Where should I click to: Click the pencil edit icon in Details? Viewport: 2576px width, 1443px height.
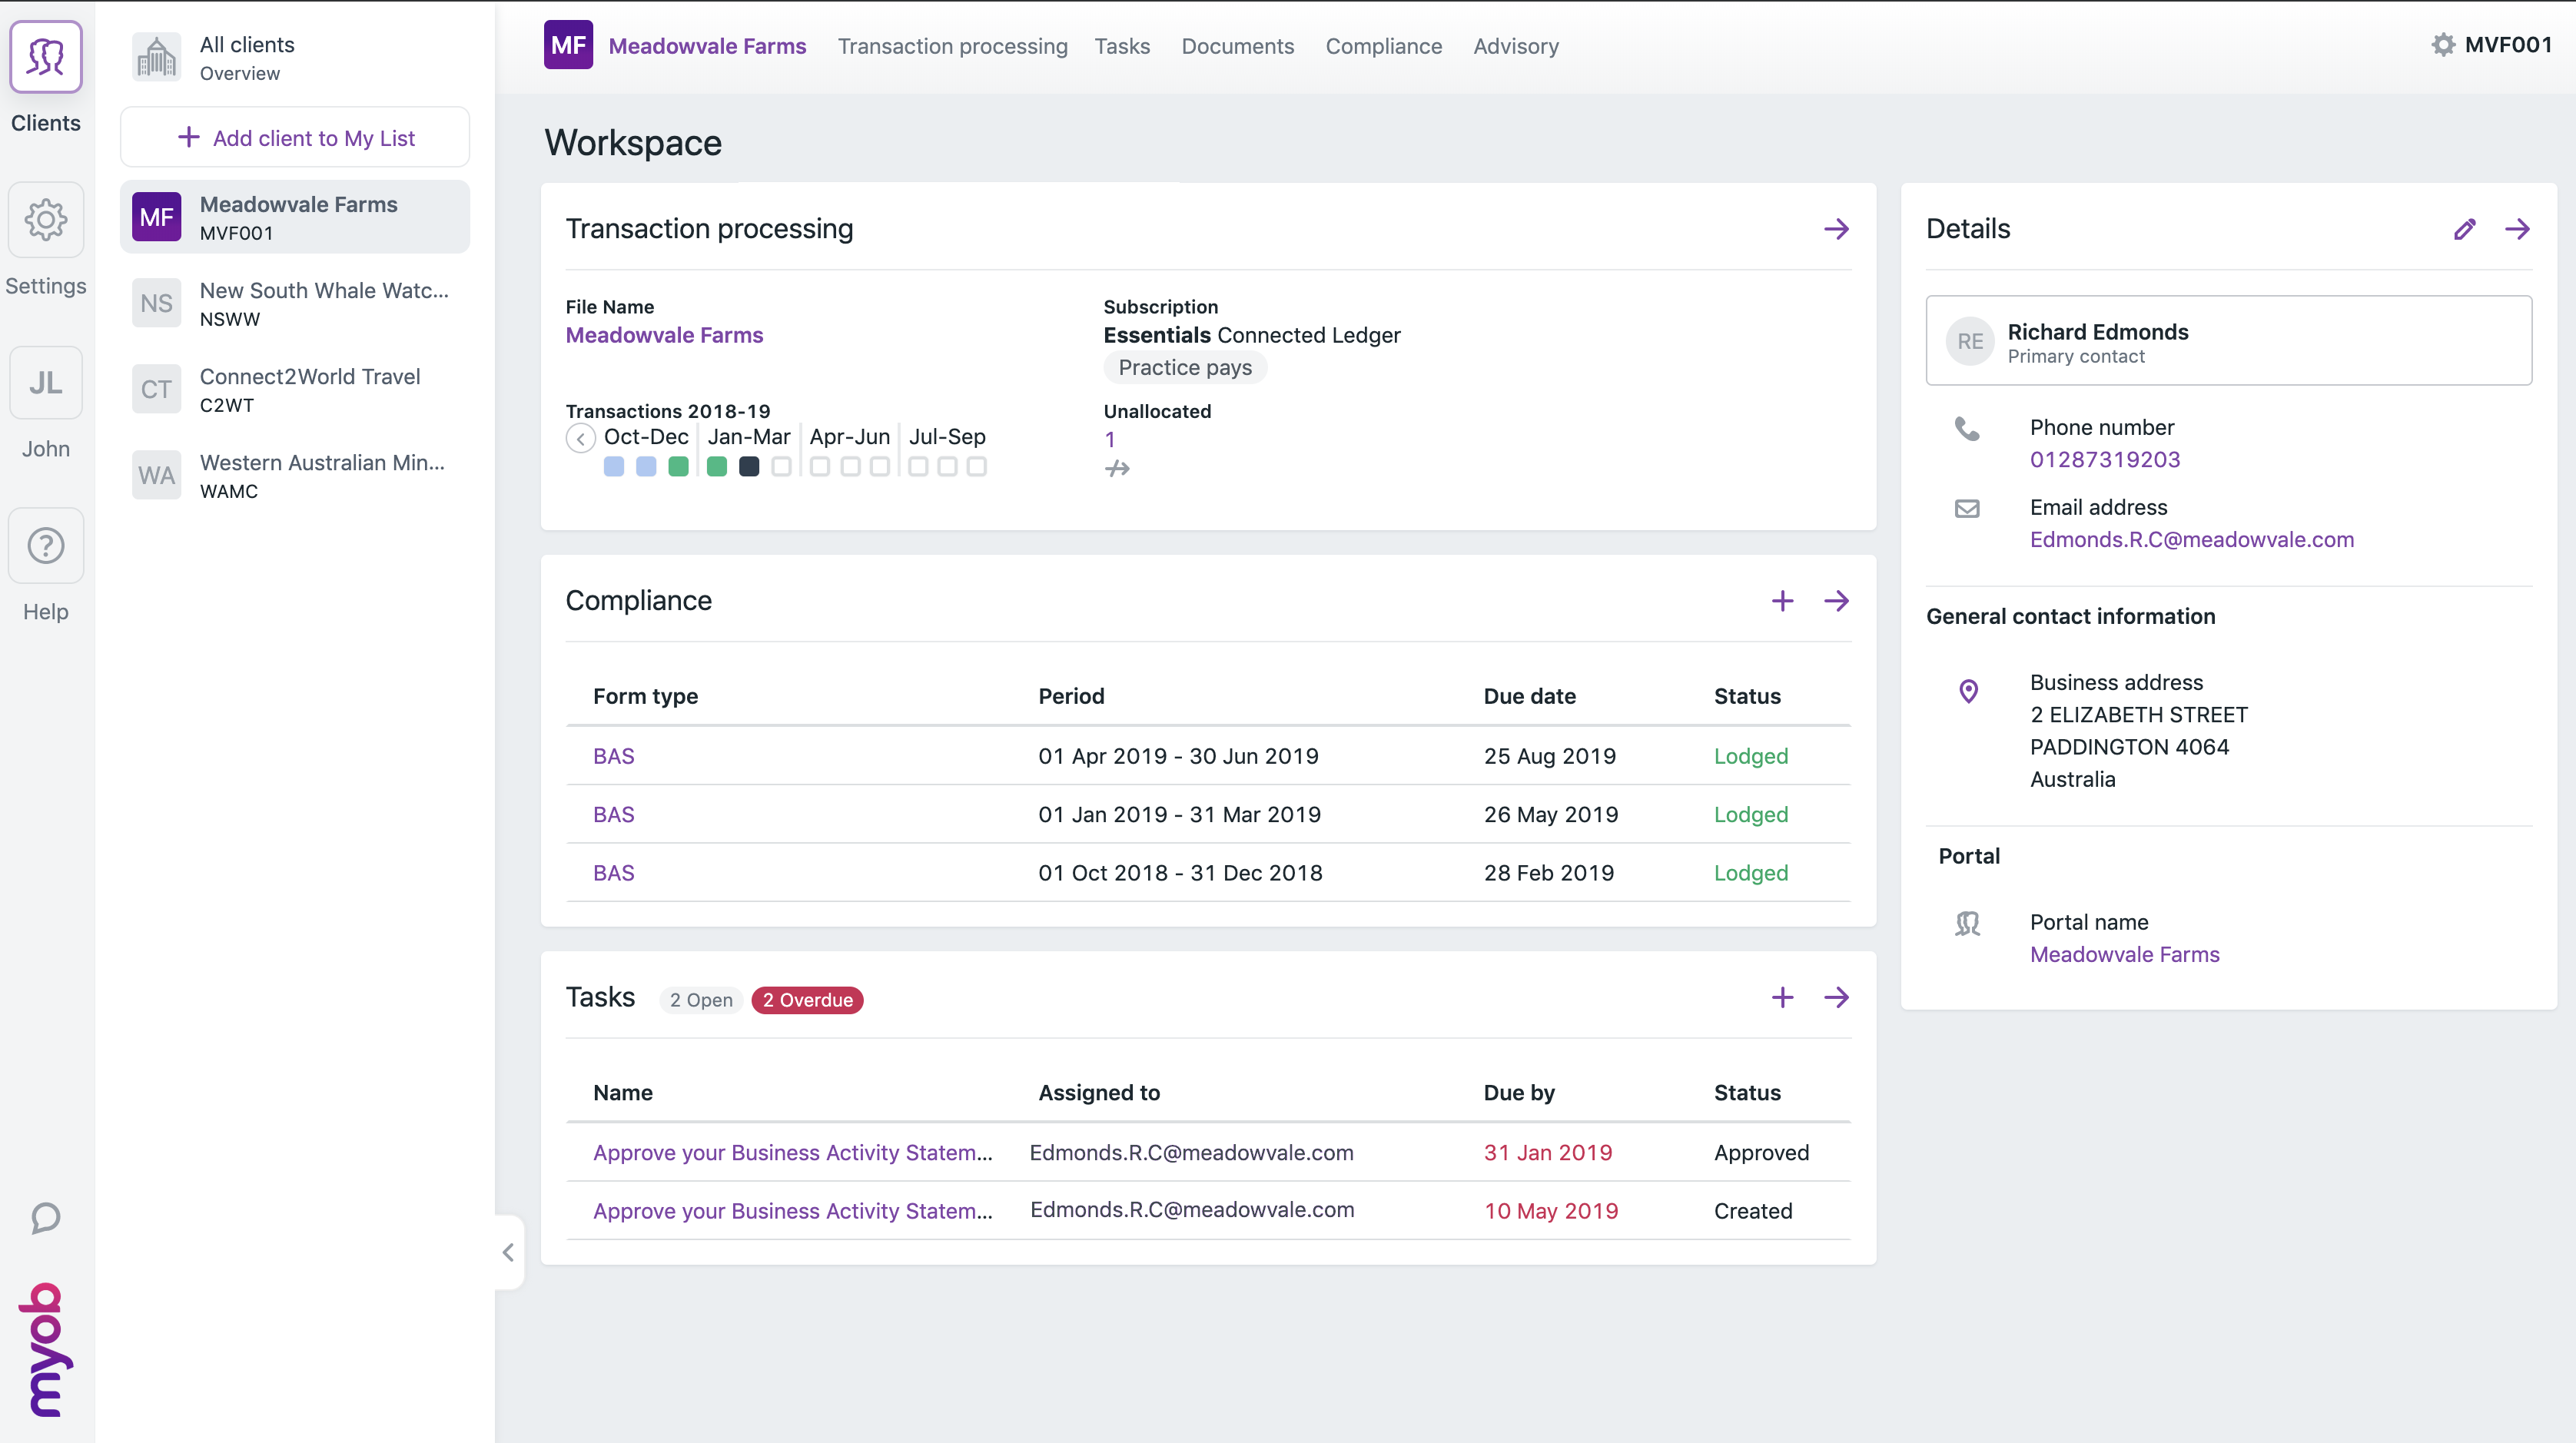[2464, 230]
